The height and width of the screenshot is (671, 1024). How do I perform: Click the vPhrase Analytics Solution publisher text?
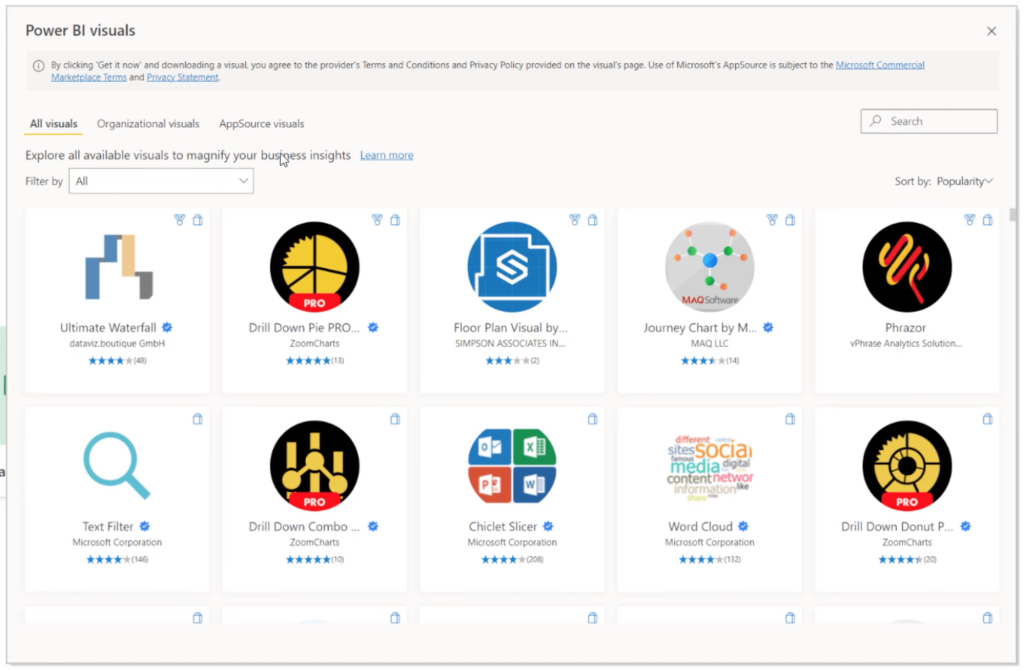(x=906, y=344)
